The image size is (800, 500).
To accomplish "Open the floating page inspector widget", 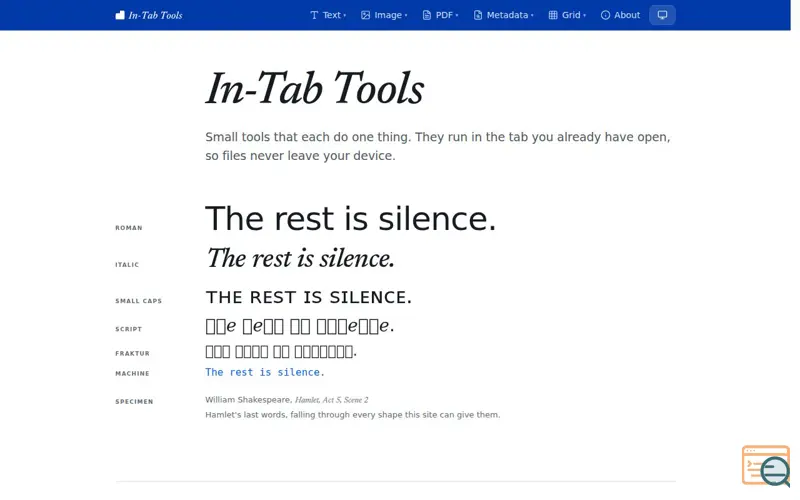I will tap(766, 465).
